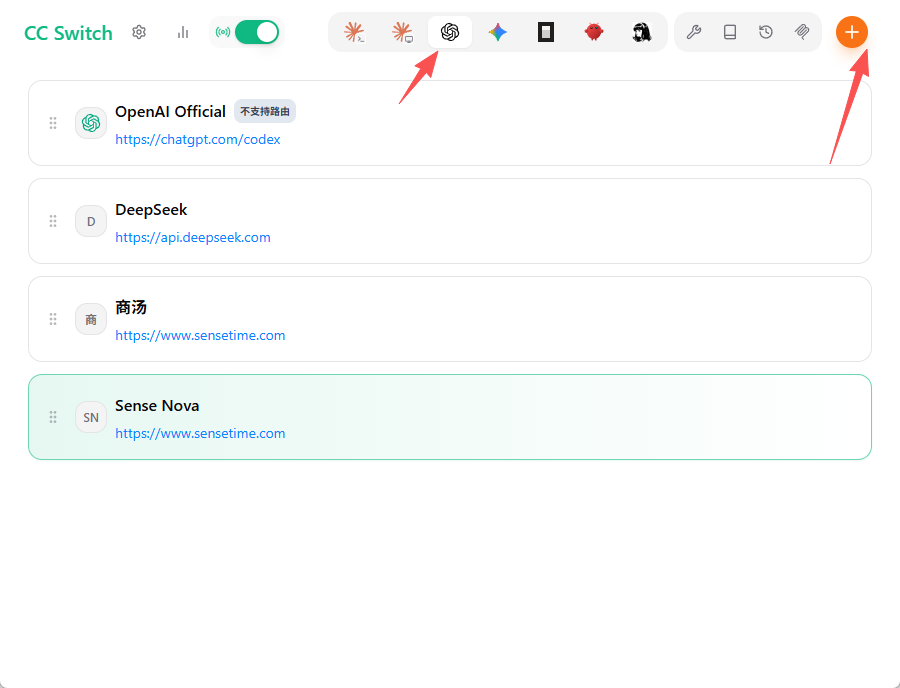The width and height of the screenshot is (900, 688).
Task: Select the black square app tab
Action: (546, 32)
